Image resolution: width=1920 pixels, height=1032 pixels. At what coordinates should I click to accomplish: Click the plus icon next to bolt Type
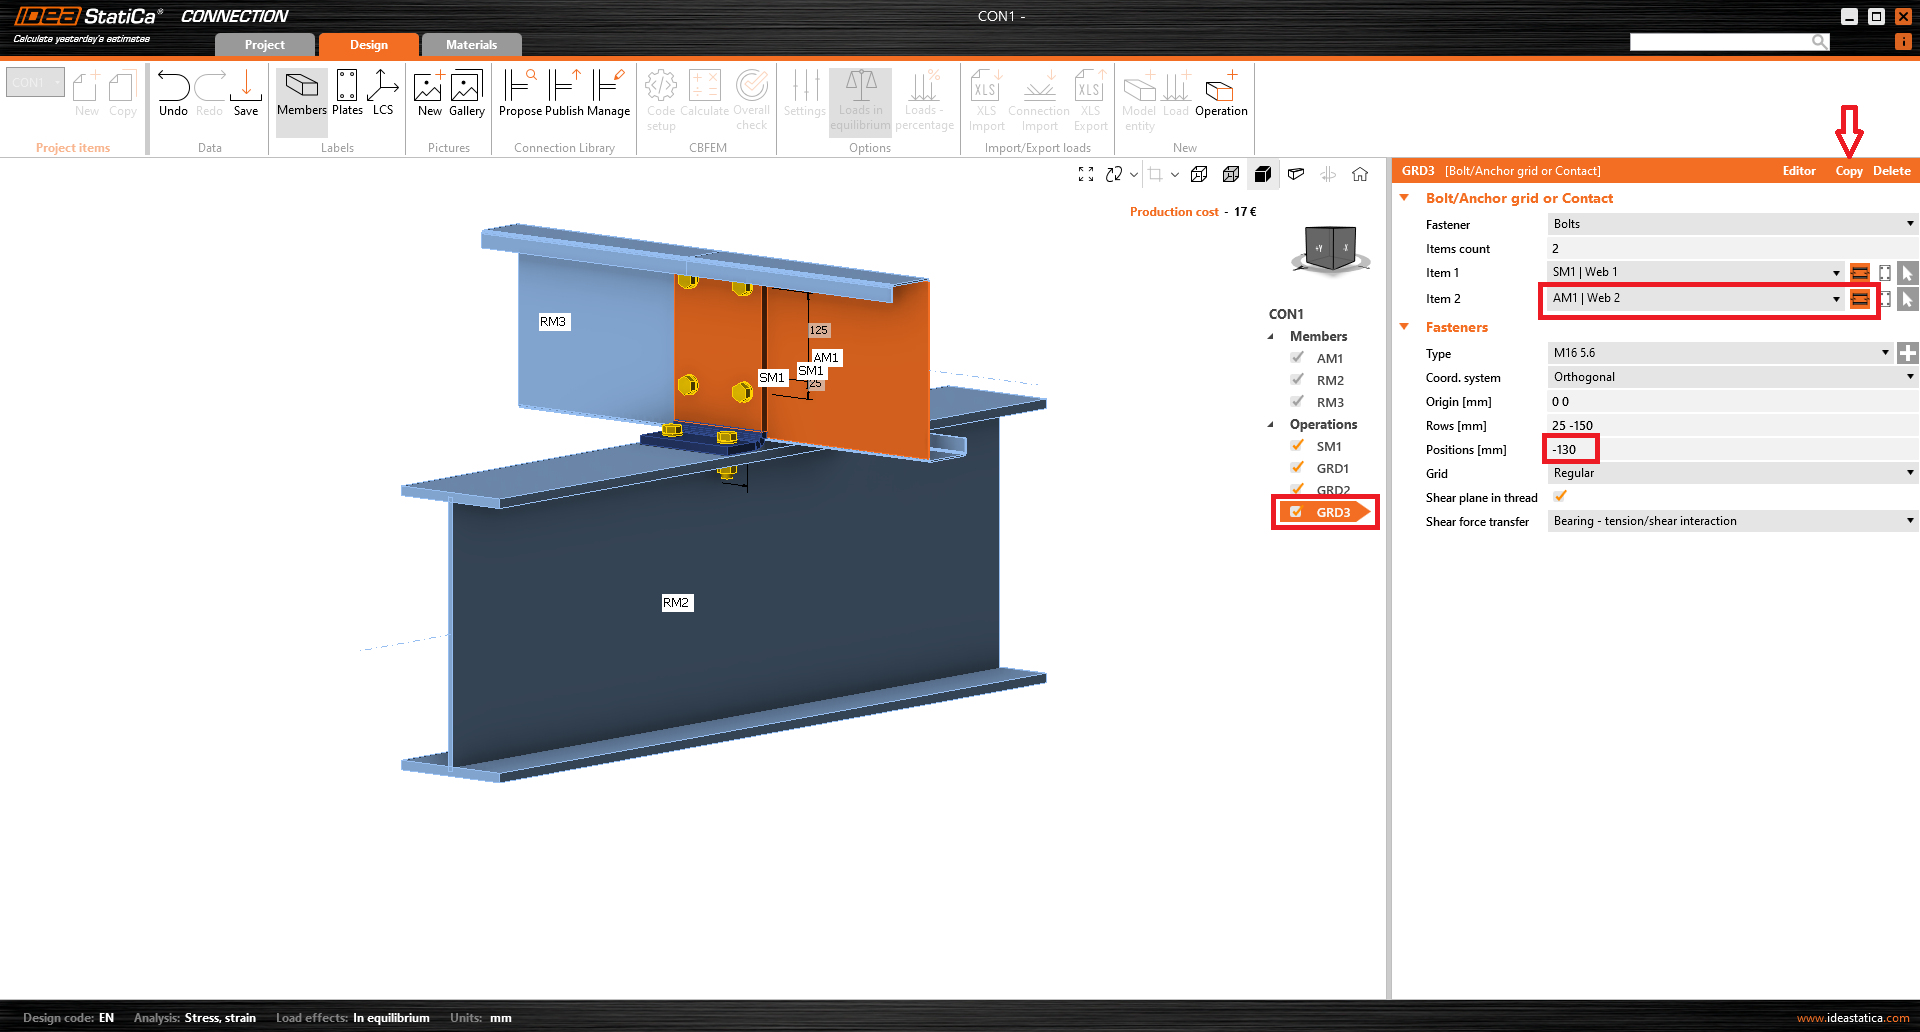pos(1908,353)
